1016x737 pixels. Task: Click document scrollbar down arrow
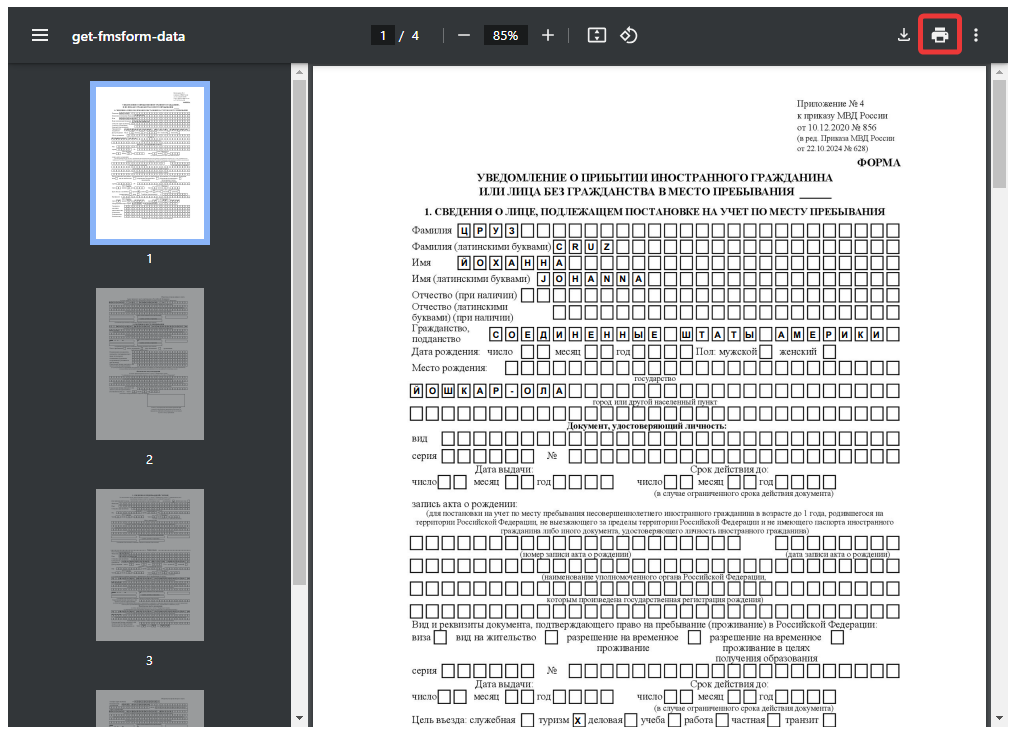(x=999, y=718)
